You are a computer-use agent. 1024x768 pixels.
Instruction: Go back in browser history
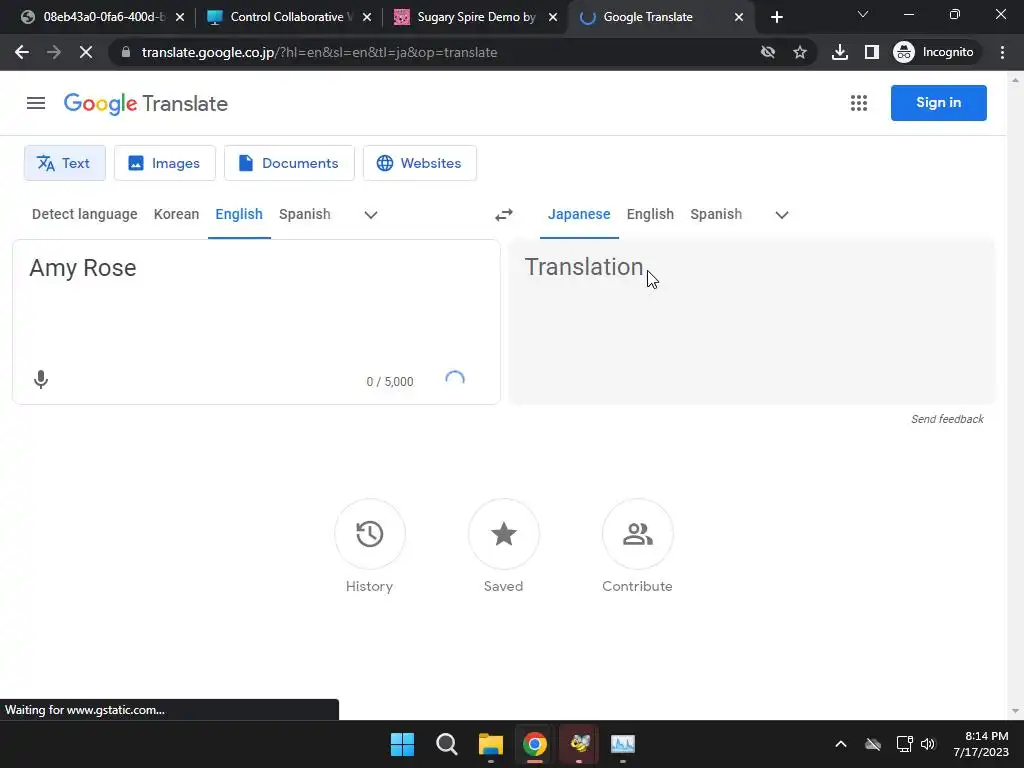pyautogui.click(x=22, y=52)
